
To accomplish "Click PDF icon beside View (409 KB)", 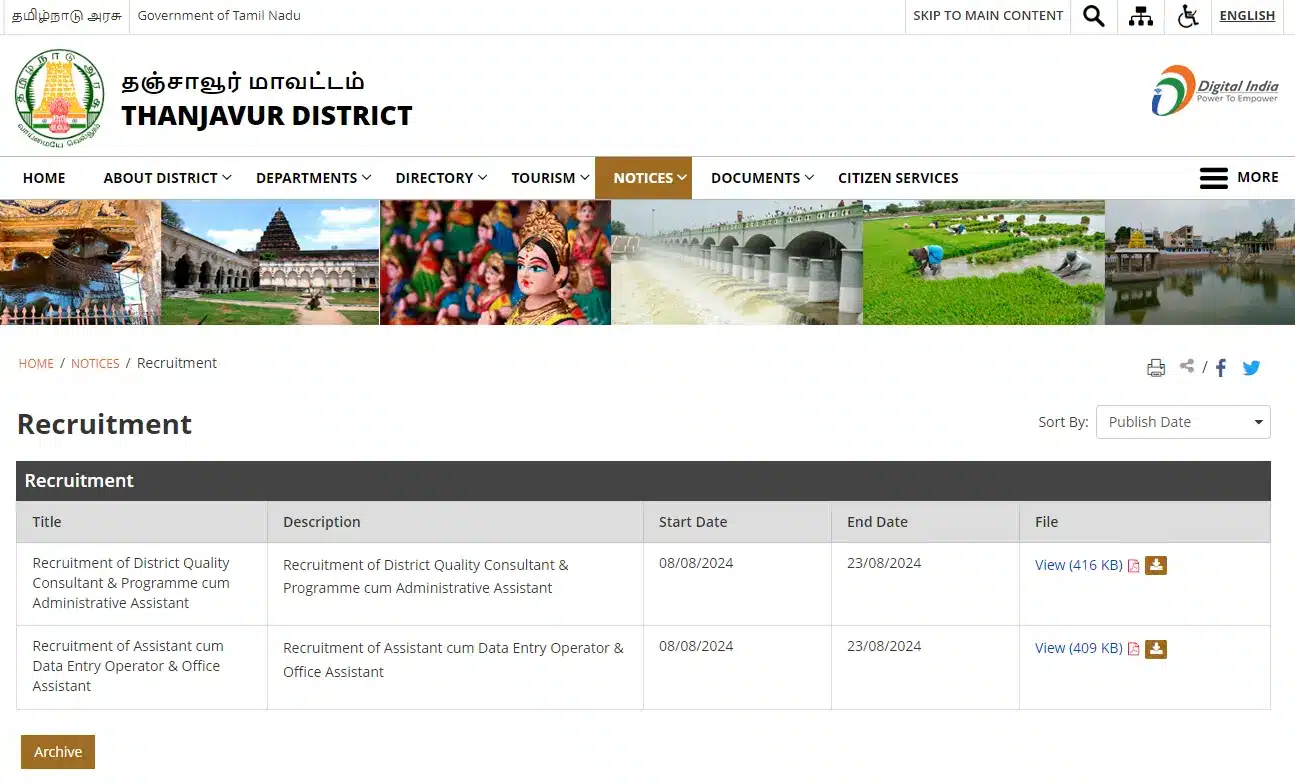I will coord(1134,649).
